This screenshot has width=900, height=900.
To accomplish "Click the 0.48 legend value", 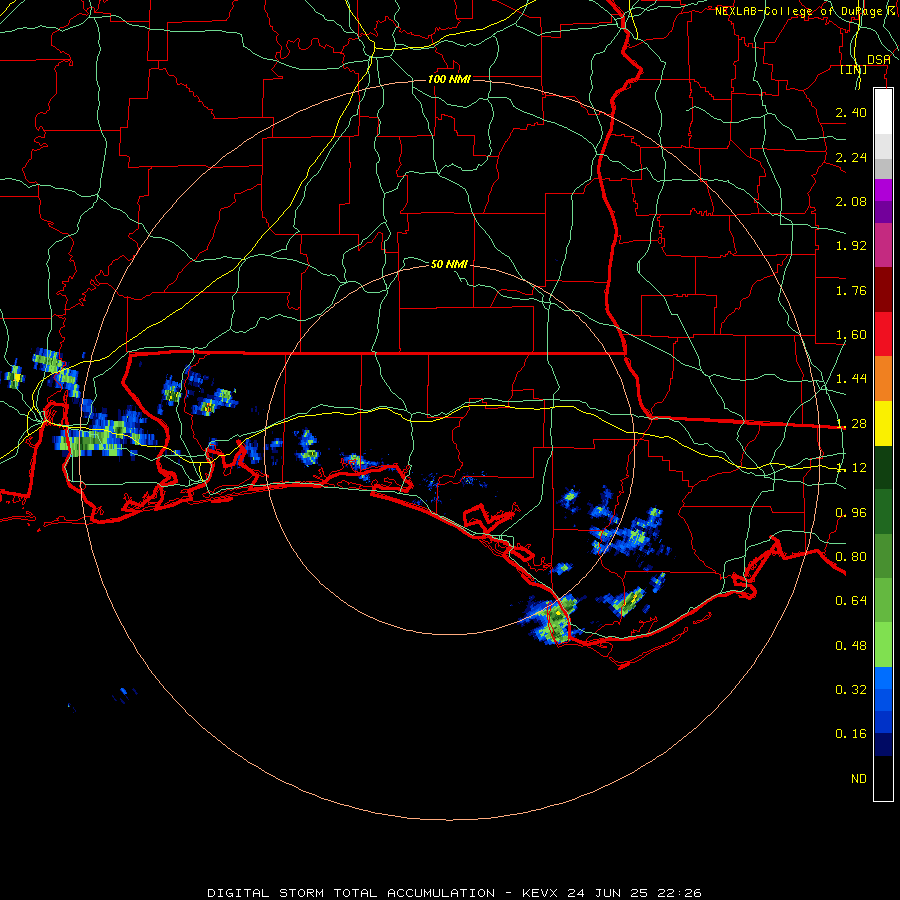I will point(851,646).
